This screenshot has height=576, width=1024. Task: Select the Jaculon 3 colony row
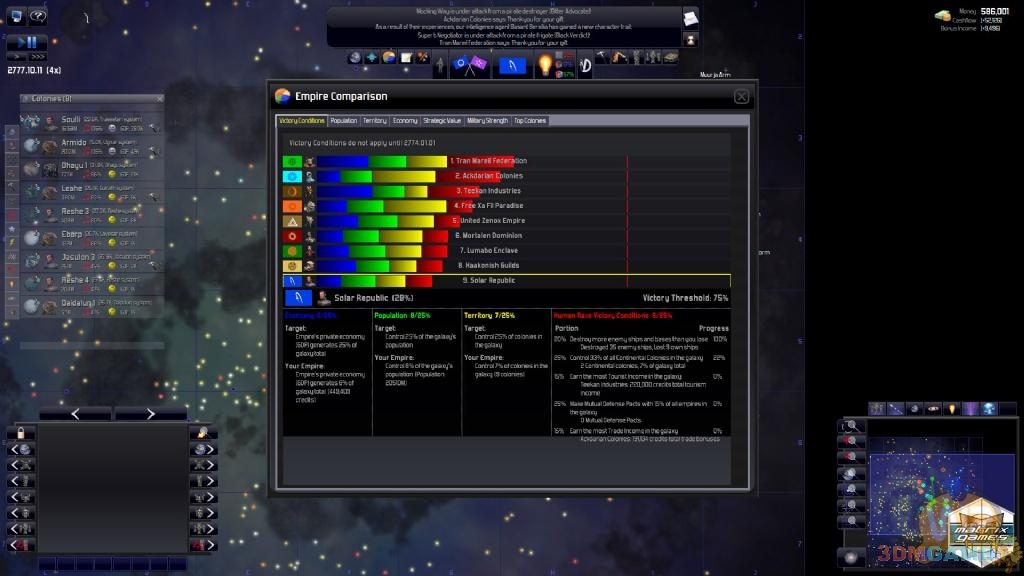[x=91, y=261]
